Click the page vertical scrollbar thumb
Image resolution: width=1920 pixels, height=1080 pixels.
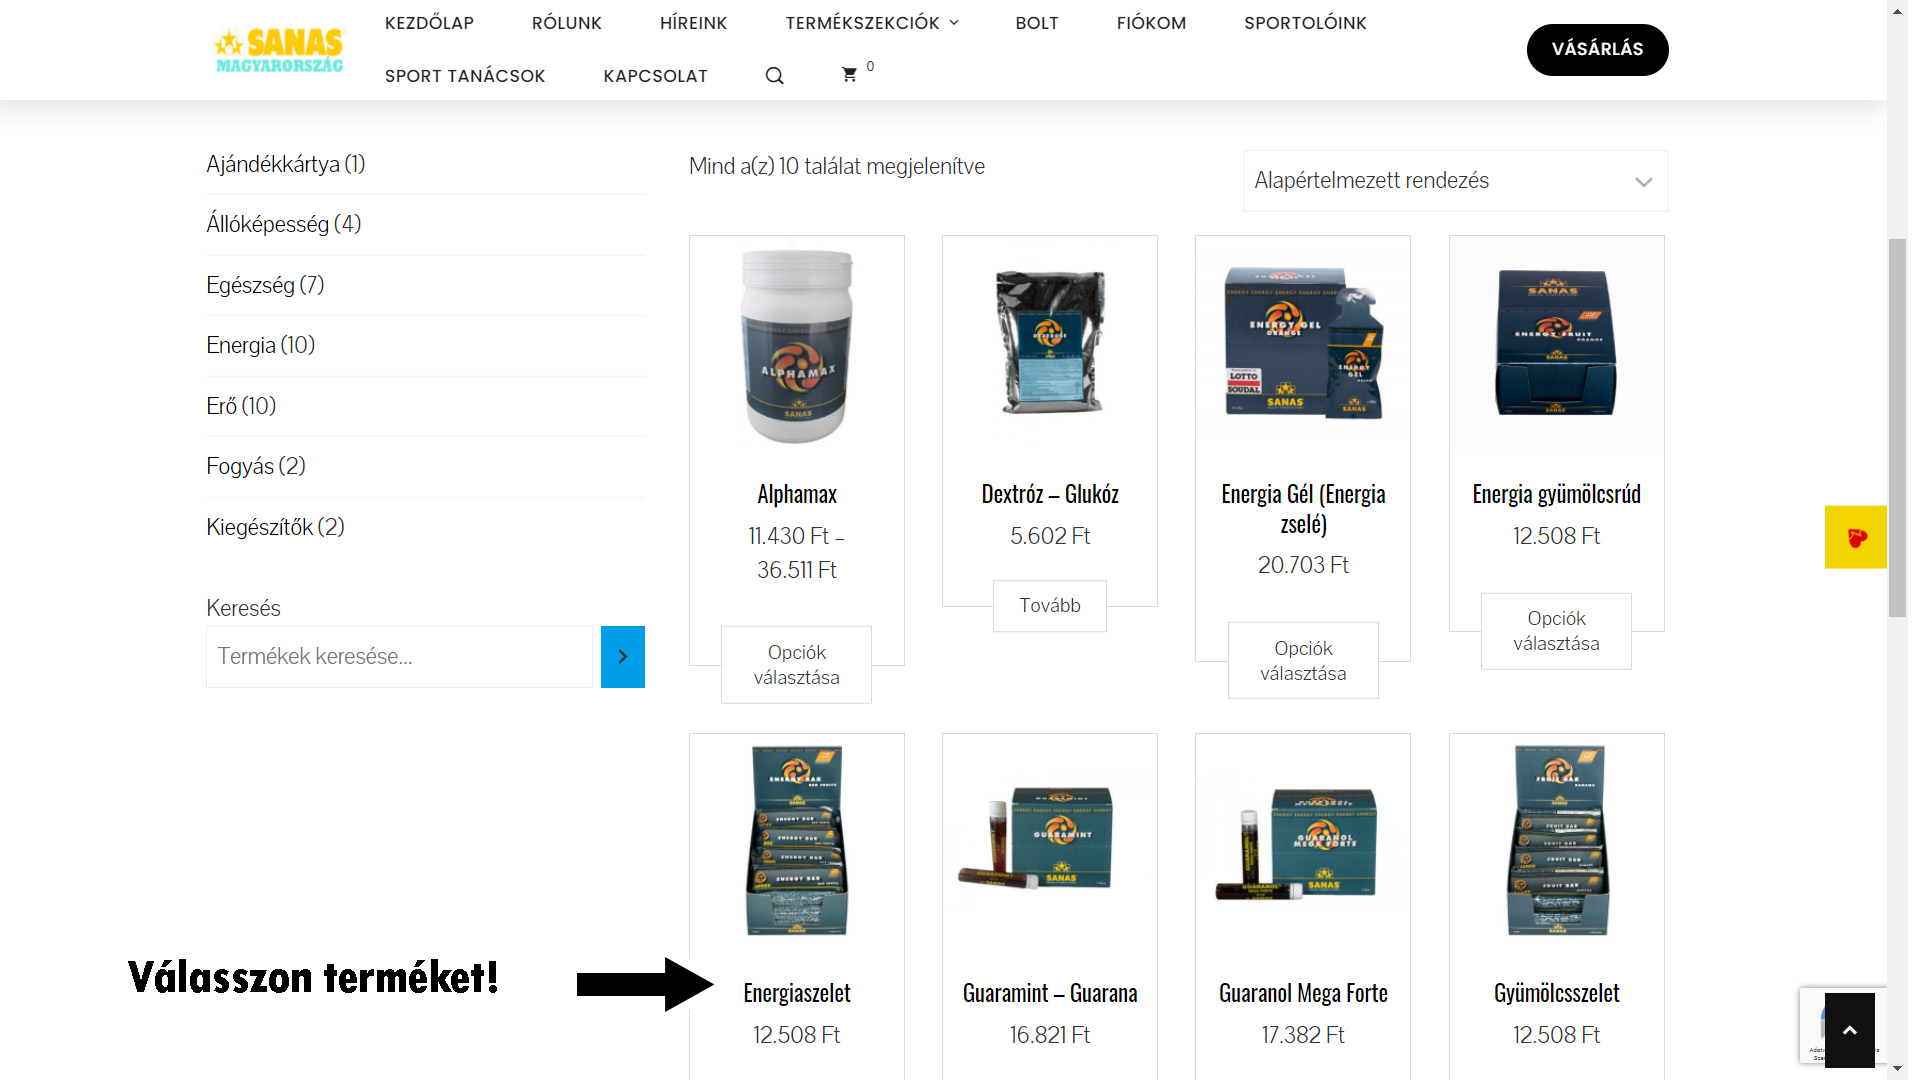pyautogui.click(x=1897, y=428)
